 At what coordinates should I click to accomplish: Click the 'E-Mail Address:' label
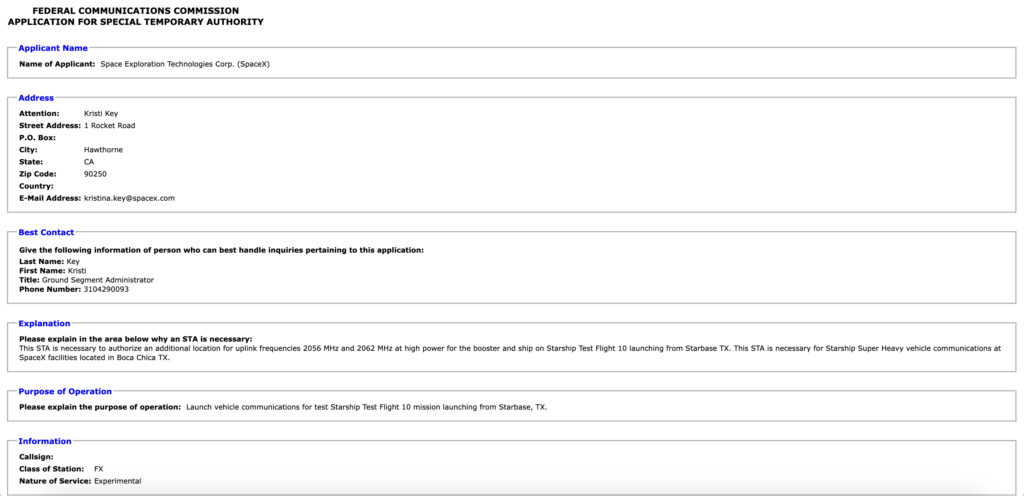click(x=50, y=198)
